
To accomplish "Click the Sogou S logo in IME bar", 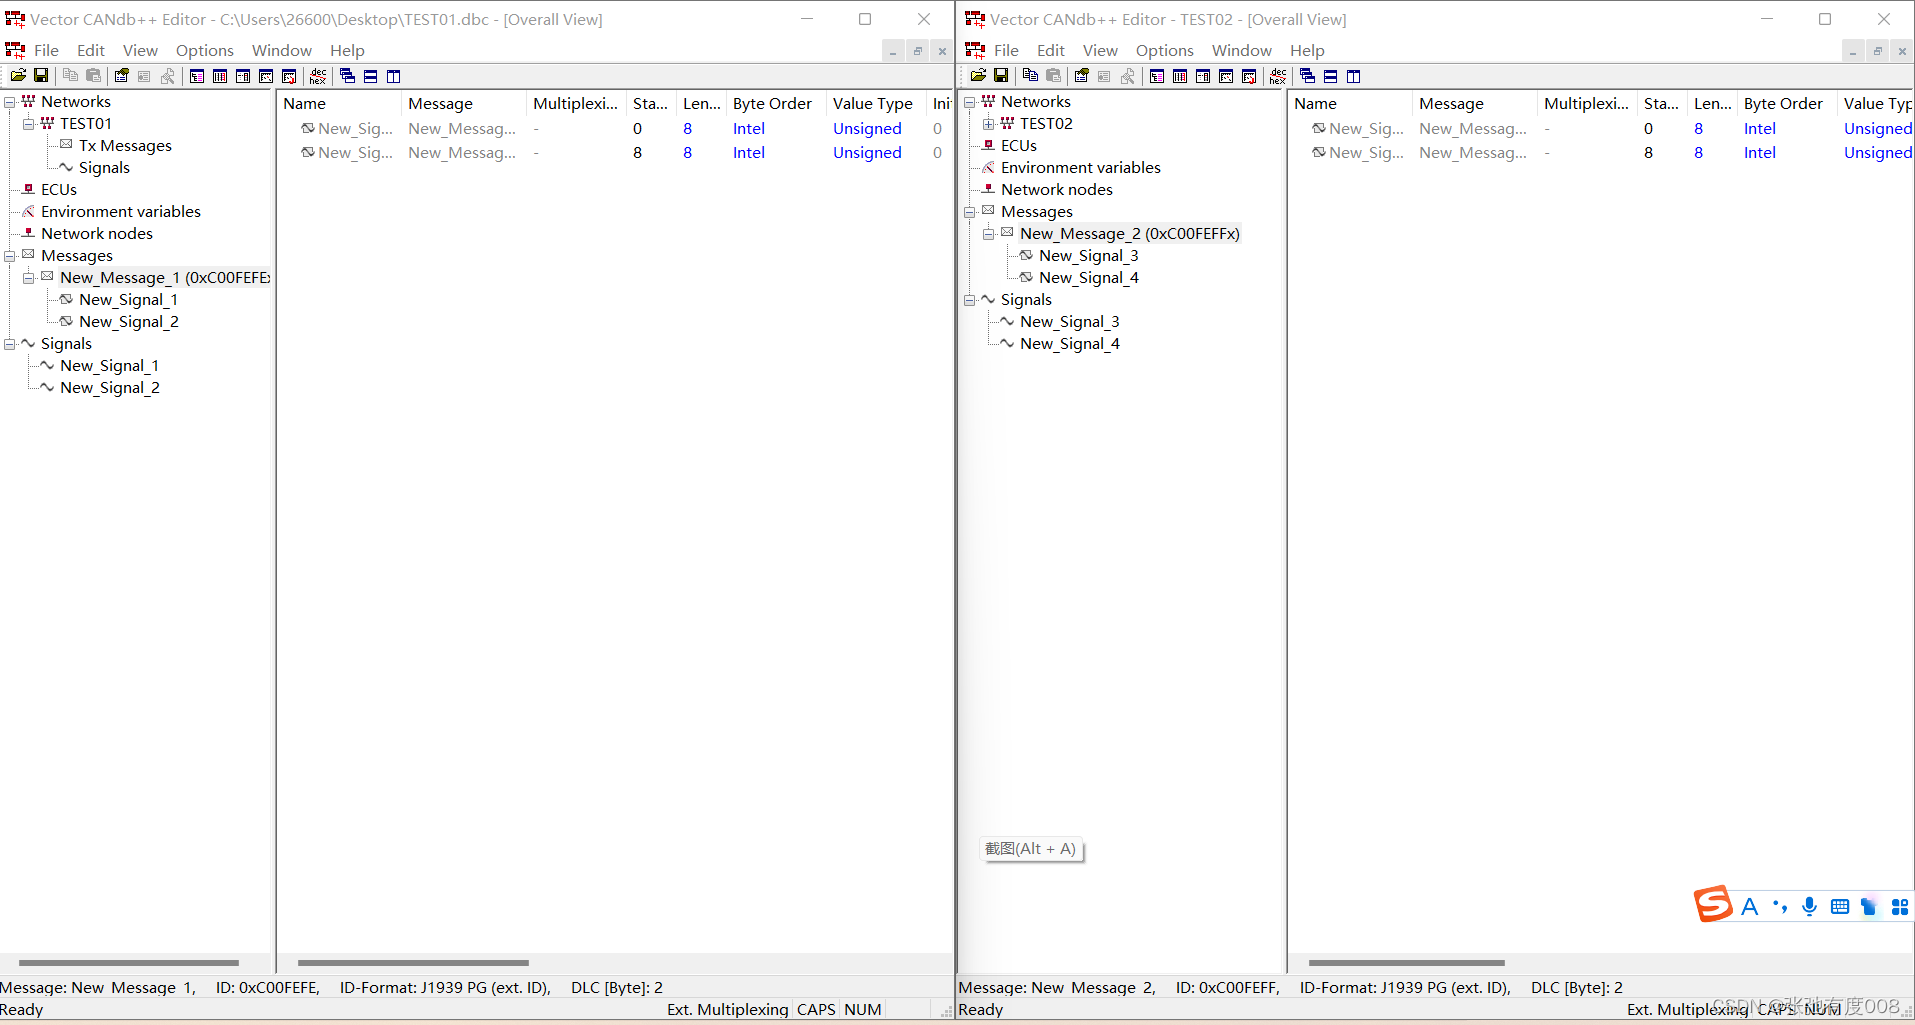I will coord(1713,904).
